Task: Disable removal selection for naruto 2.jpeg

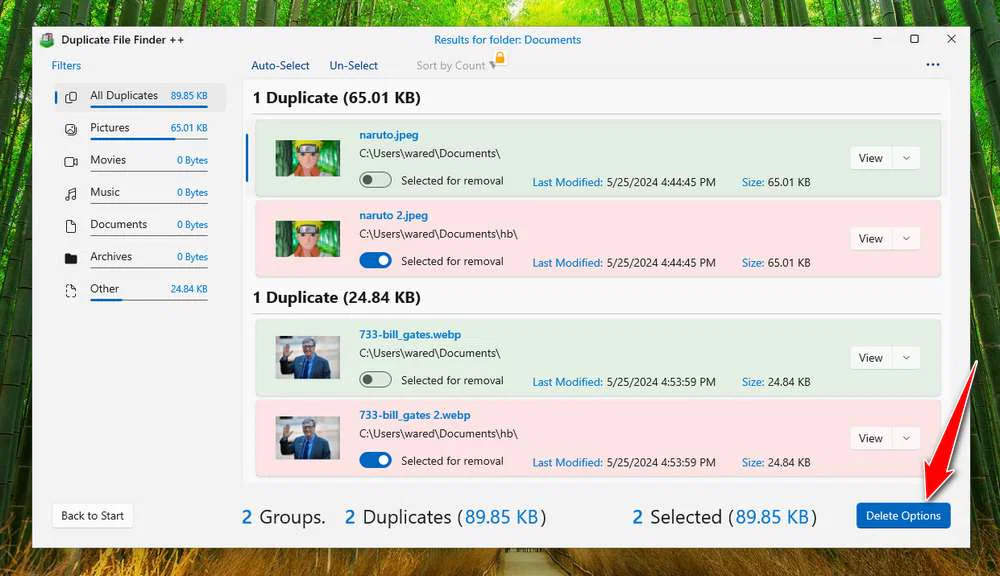Action: (x=375, y=260)
